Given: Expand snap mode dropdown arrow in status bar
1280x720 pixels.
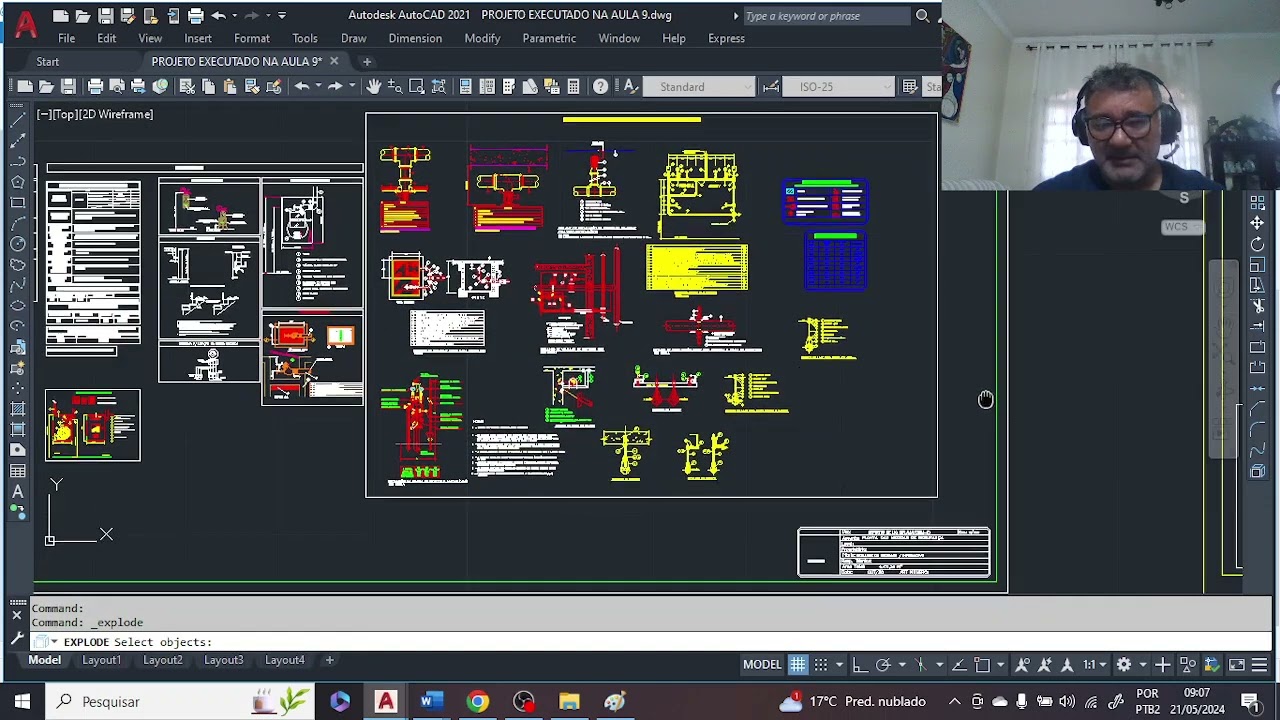Looking at the screenshot, I should pyautogui.click(x=839, y=664).
